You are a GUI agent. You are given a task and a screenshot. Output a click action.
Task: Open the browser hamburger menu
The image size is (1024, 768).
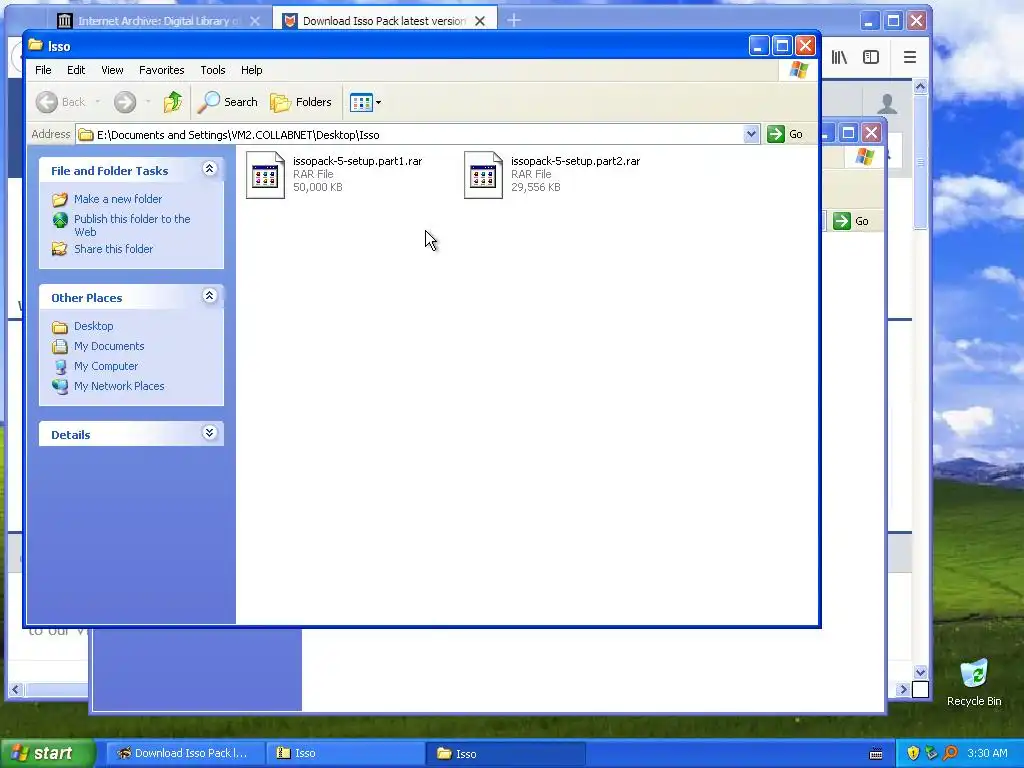point(910,57)
